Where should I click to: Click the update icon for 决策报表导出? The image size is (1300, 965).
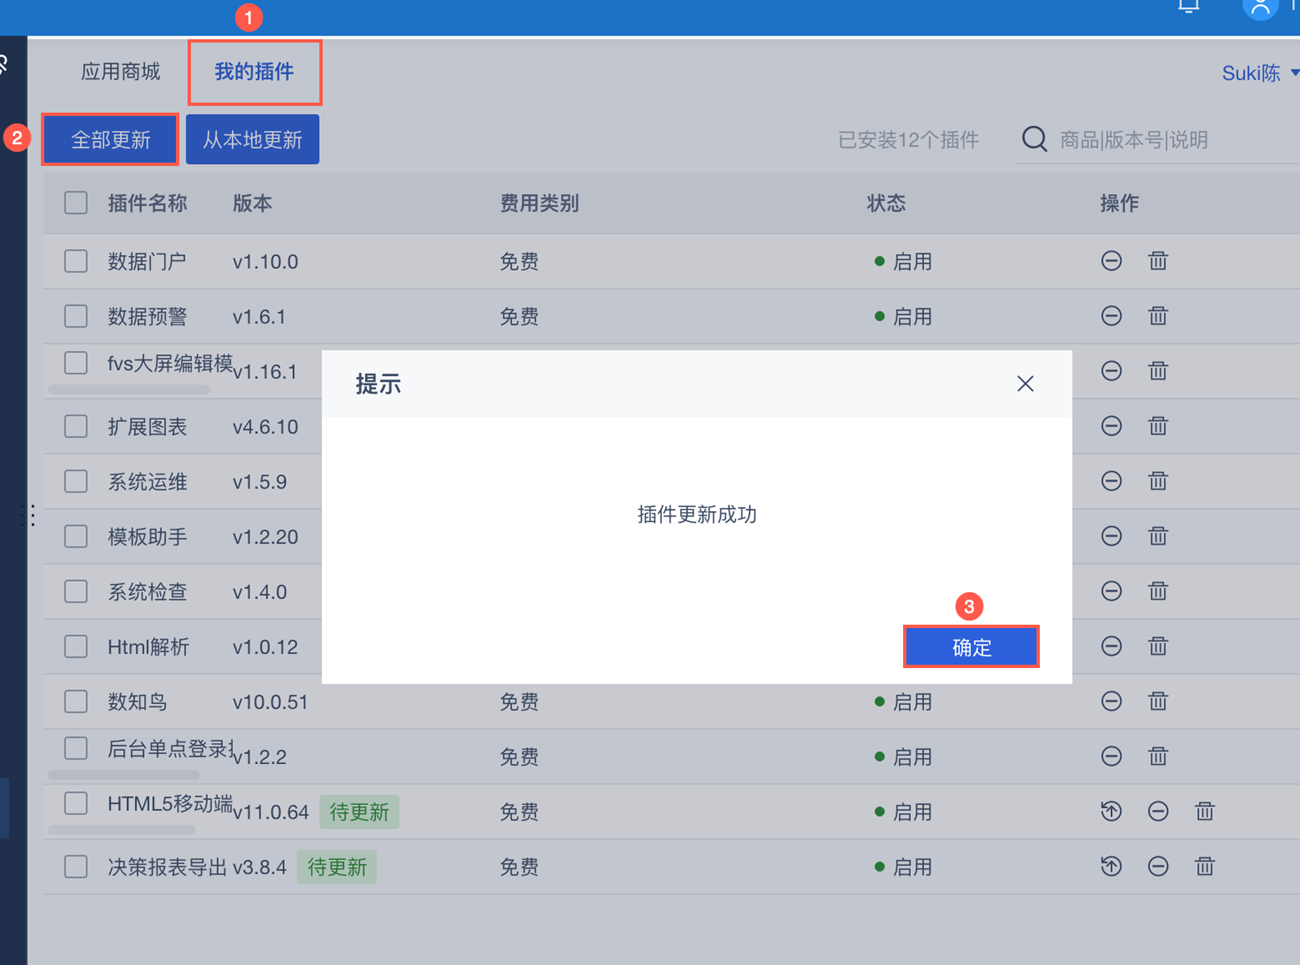point(1111,866)
